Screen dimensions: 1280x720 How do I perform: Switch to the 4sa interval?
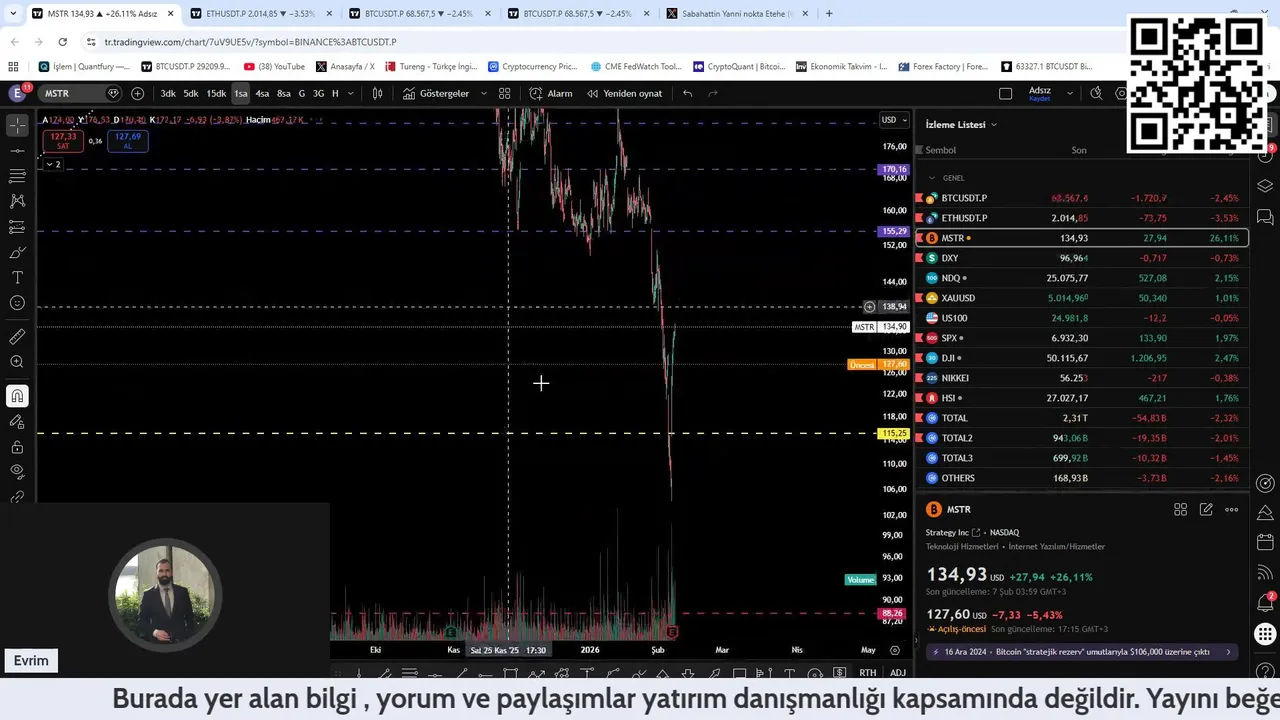pyautogui.click(x=262, y=93)
